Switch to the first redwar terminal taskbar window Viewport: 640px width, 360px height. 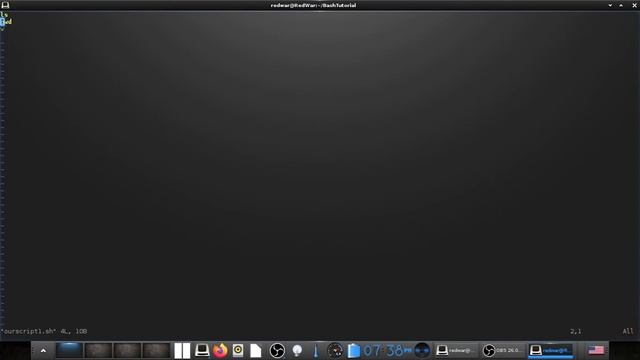click(x=455, y=350)
